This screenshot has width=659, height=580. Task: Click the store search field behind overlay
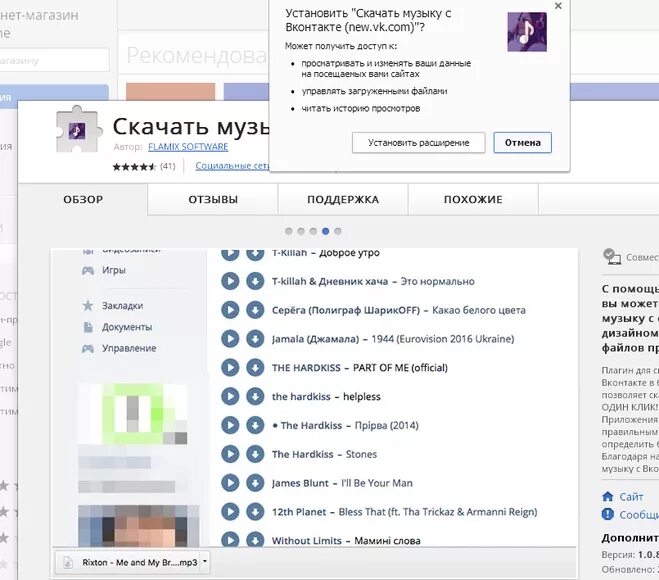54,60
